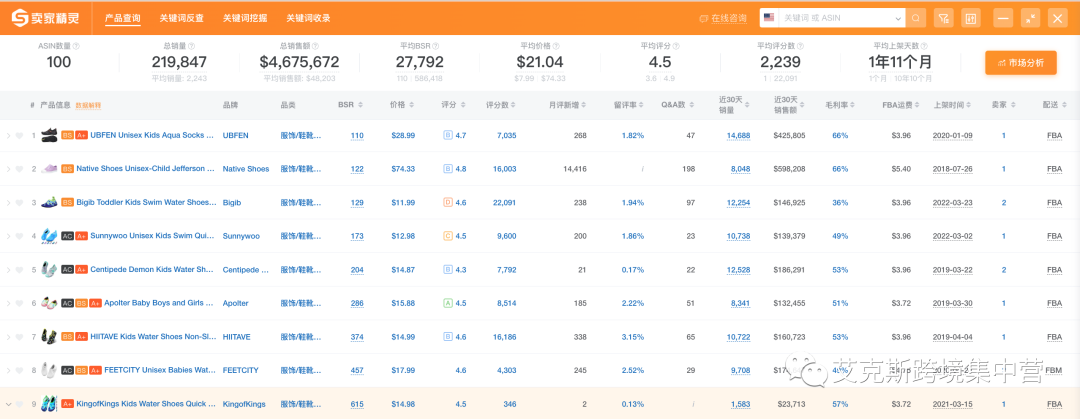Screen dimensions: 1080x419
Task: Favorite the UBFEN product with heart
Action: click(x=19, y=135)
